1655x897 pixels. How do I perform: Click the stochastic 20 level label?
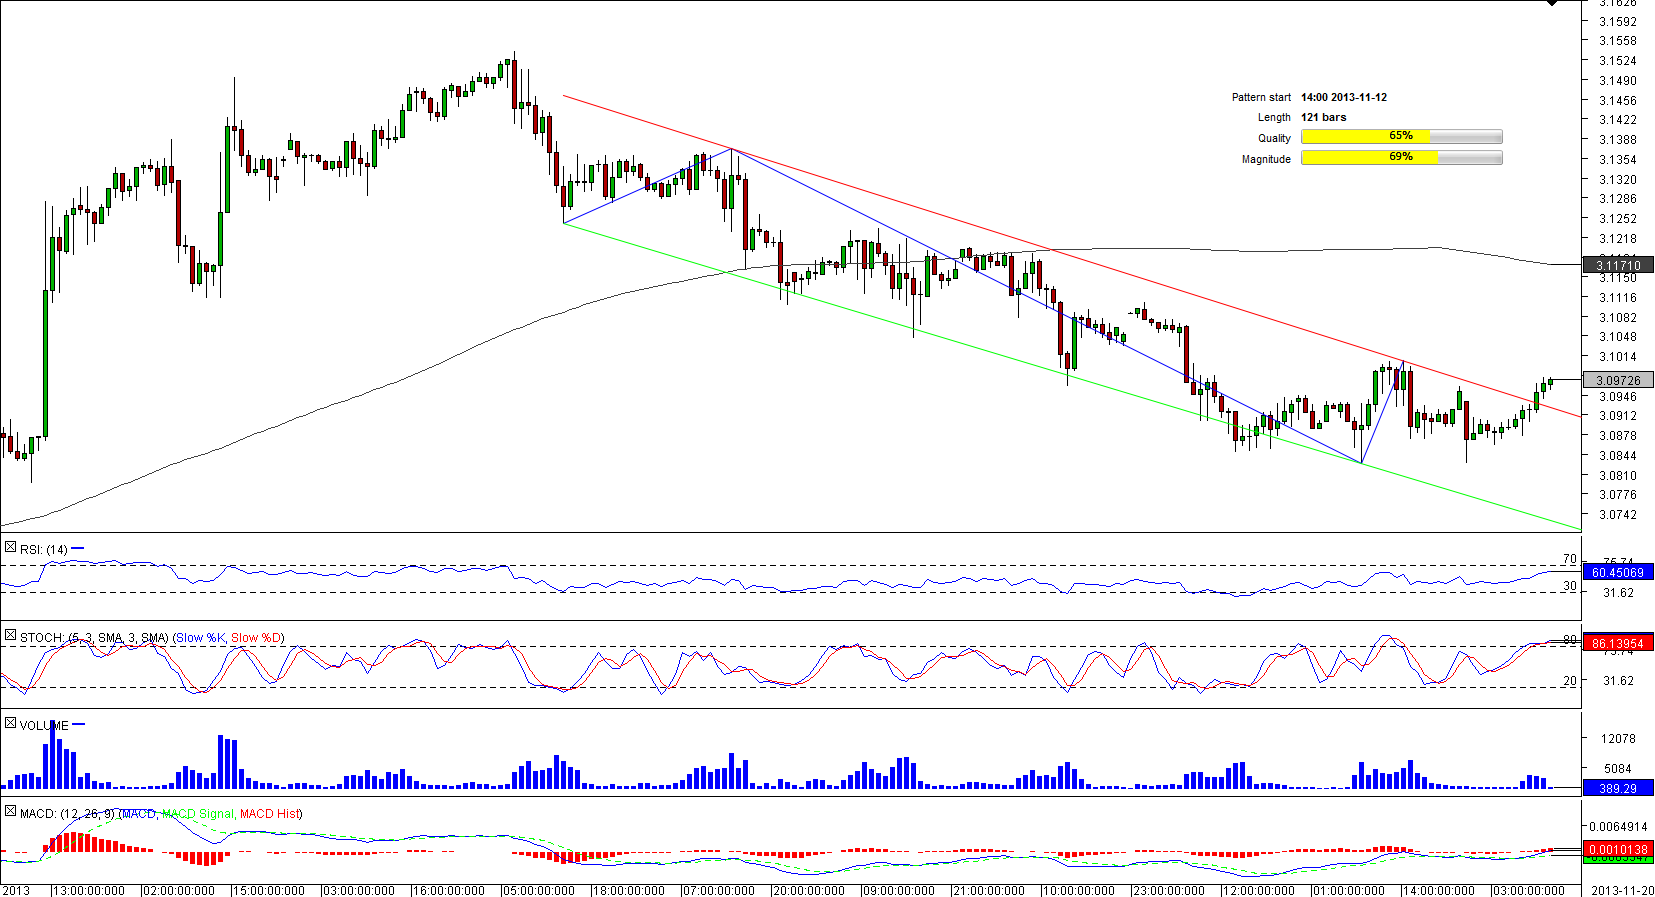tap(1570, 681)
